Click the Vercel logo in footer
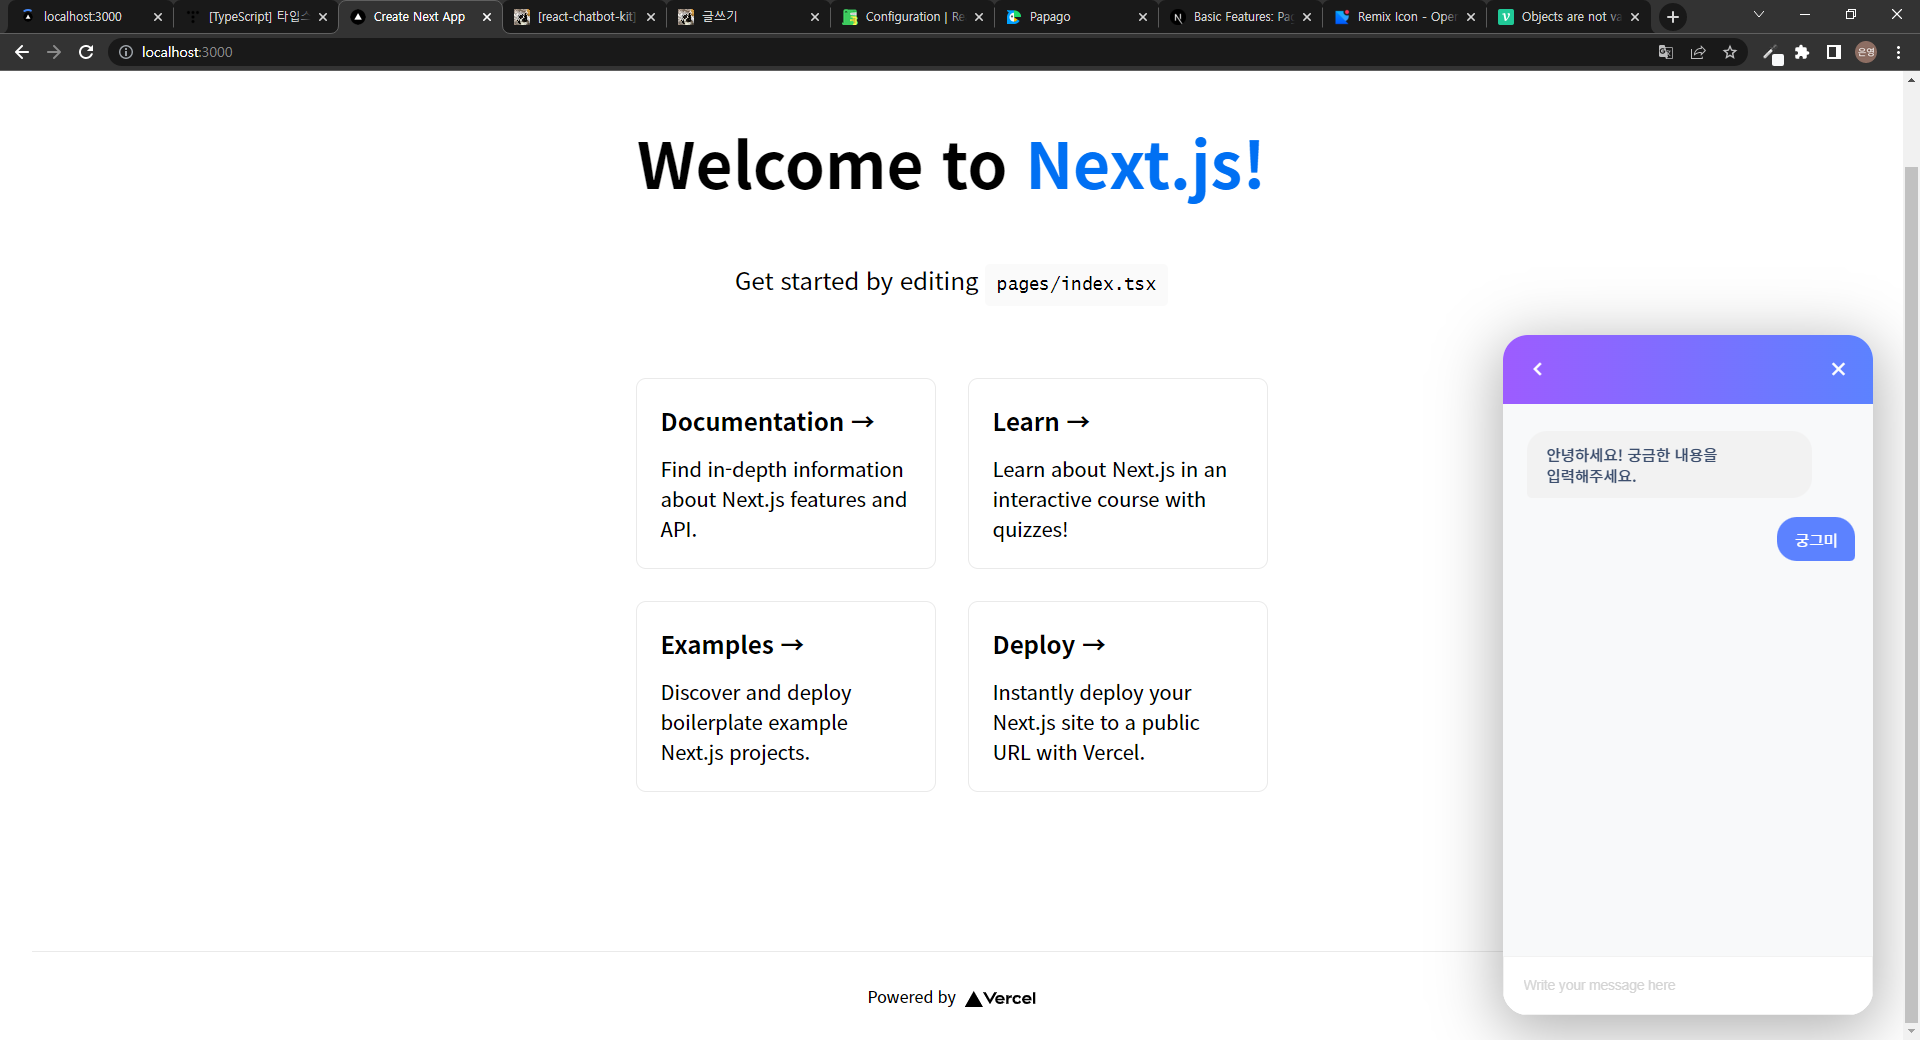1920x1040 pixels. (x=1001, y=998)
